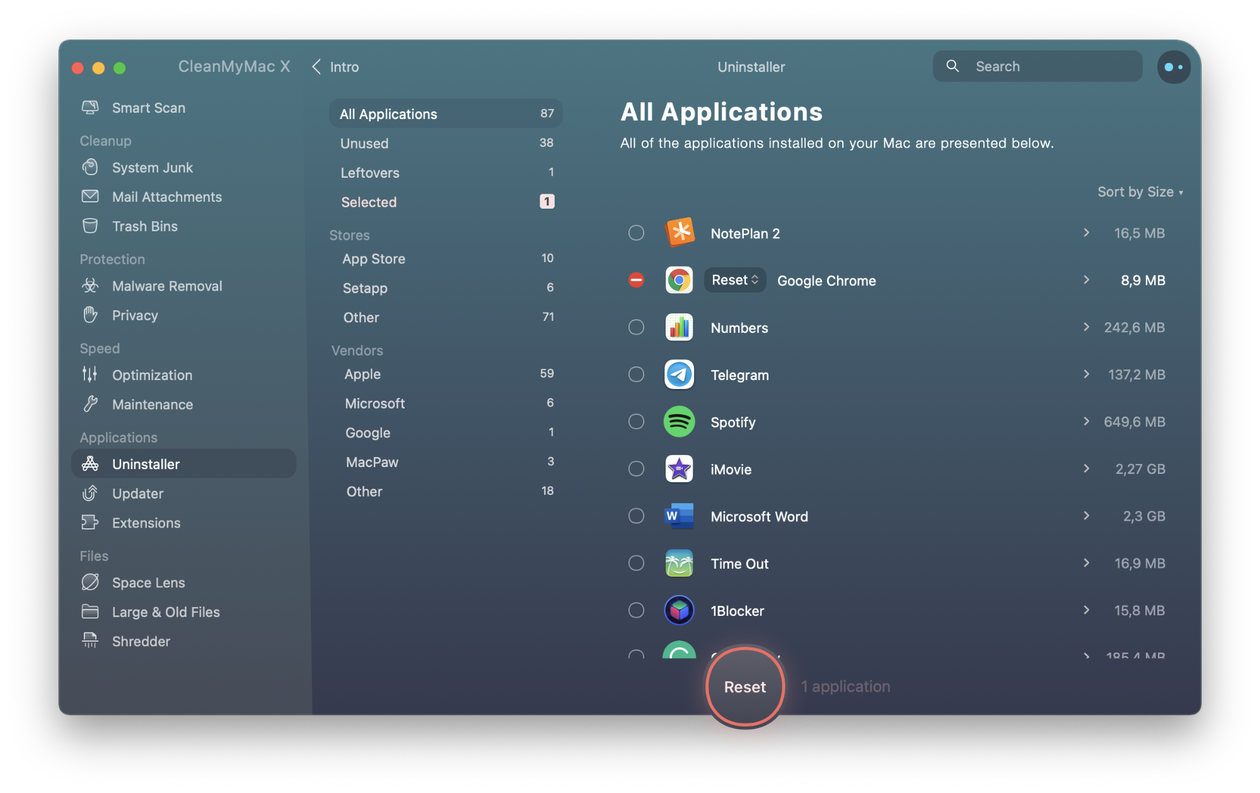
Task: Show Selected applications category
Action: (x=446, y=202)
